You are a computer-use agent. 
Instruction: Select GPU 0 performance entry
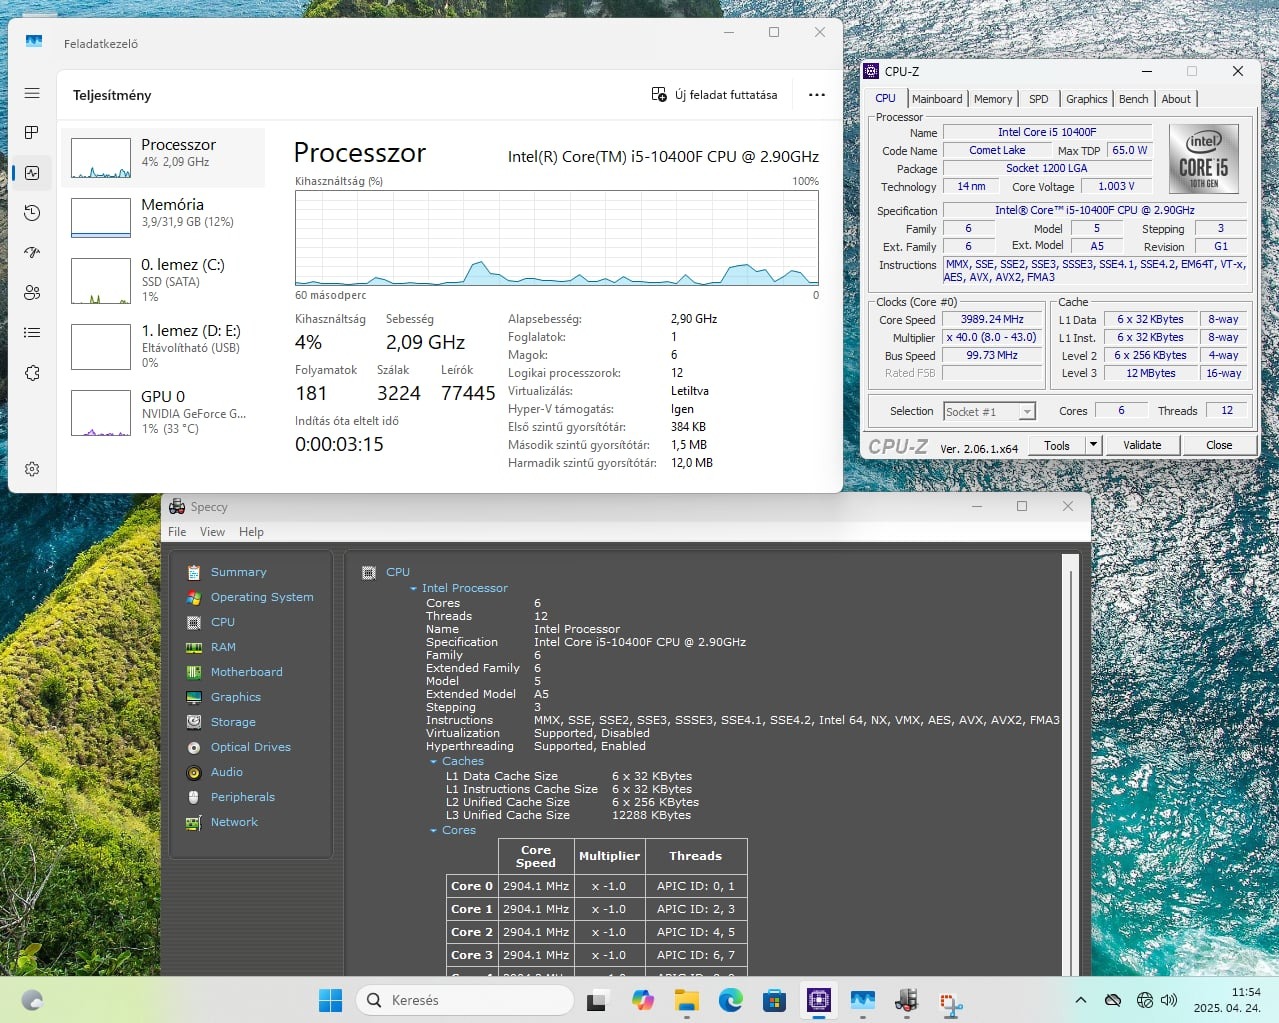coord(163,412)
